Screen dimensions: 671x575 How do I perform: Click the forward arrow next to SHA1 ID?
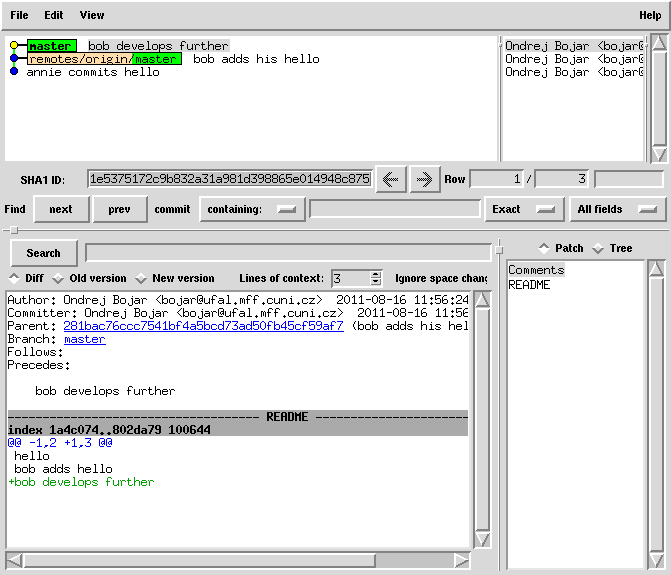point(425,179)
